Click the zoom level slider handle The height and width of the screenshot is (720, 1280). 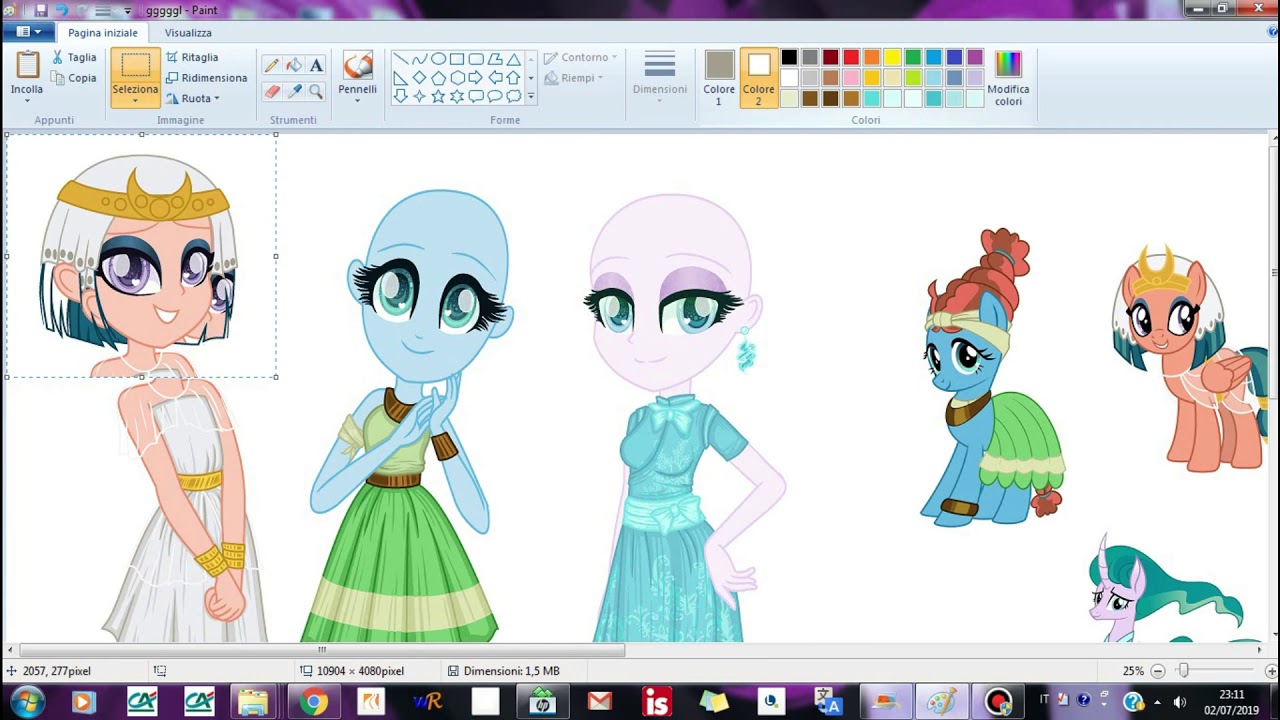click(1183, 671)
